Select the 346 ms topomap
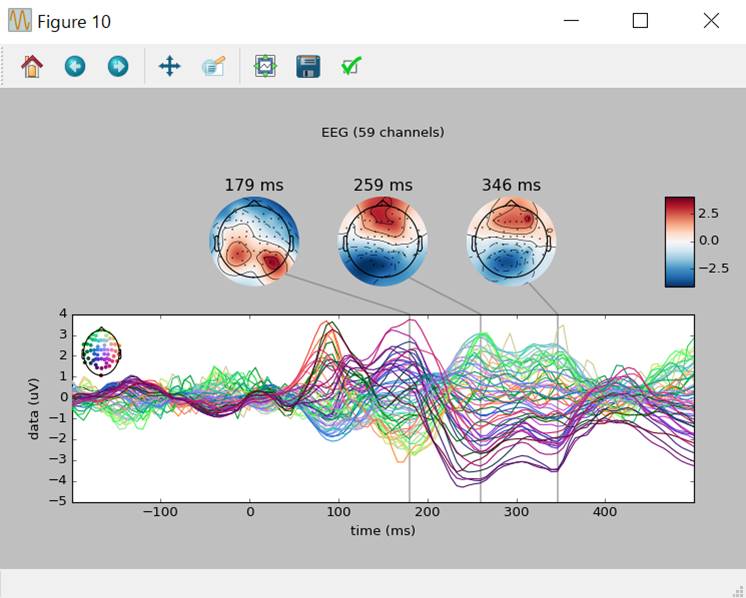The image size is (746, 598). pos(511,242)
